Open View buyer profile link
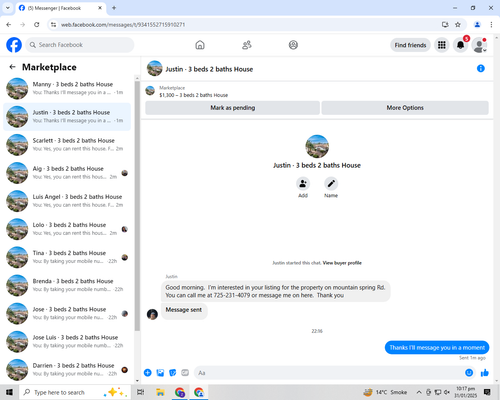This screenshot has width=500, height=400. coord(342,263)
